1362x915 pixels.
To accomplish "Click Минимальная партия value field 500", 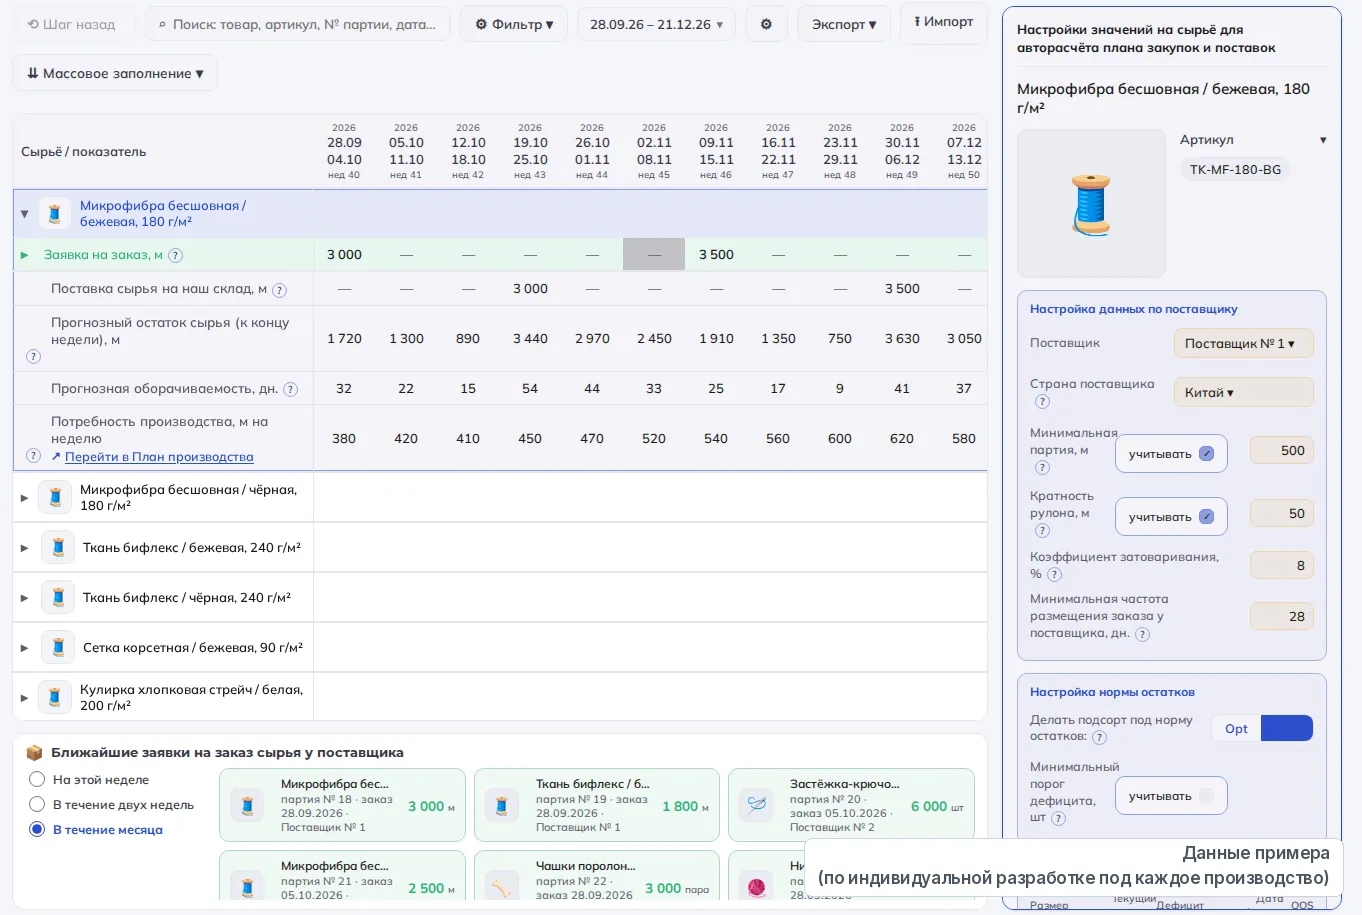I will [1281, 451].
